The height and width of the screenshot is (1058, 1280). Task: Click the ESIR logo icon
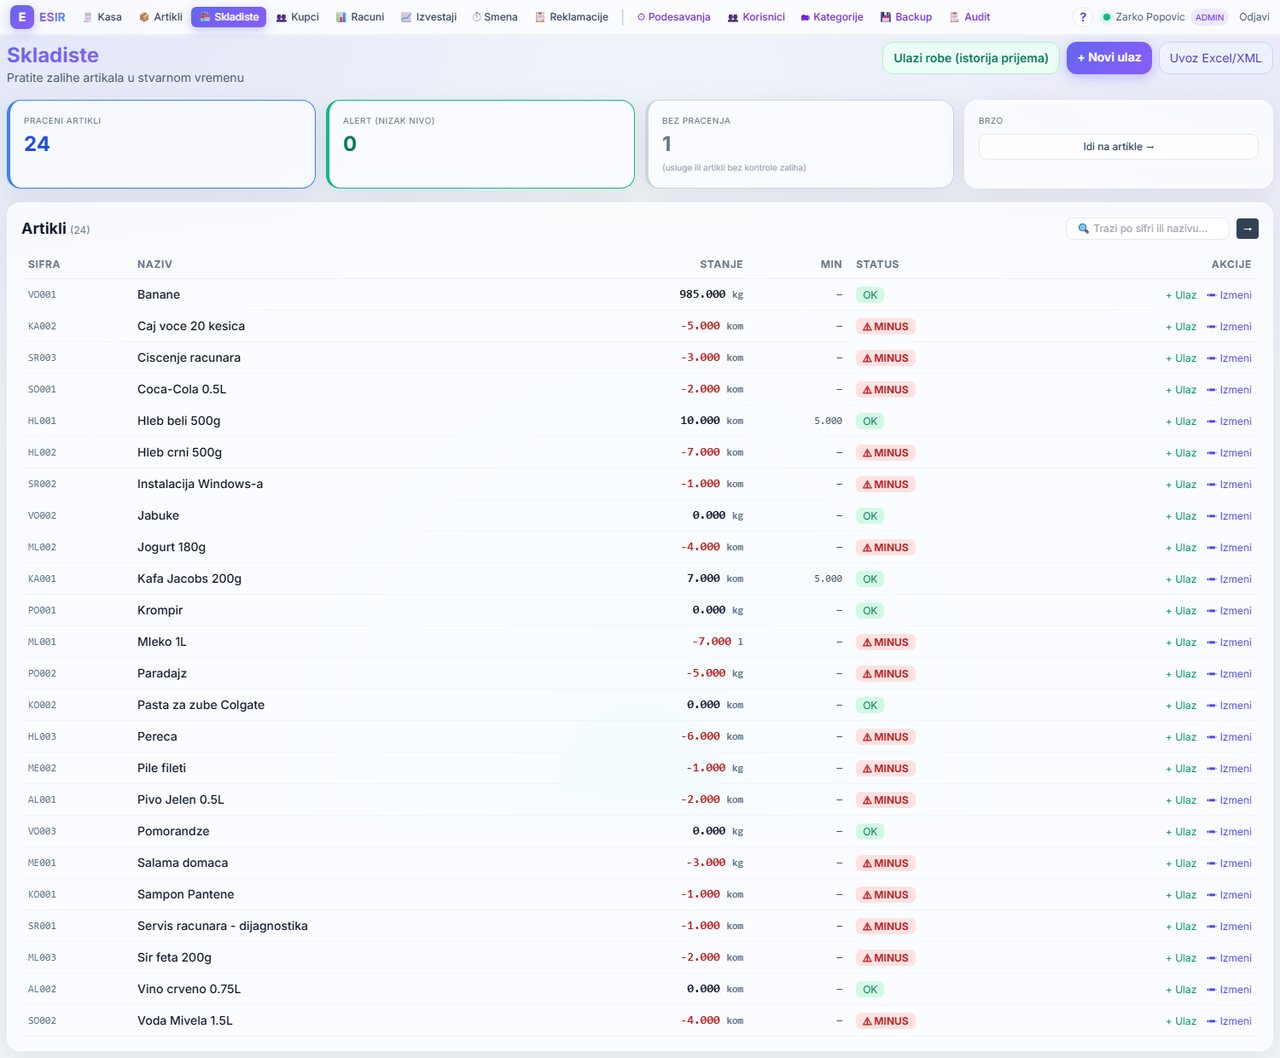[21, 17]
